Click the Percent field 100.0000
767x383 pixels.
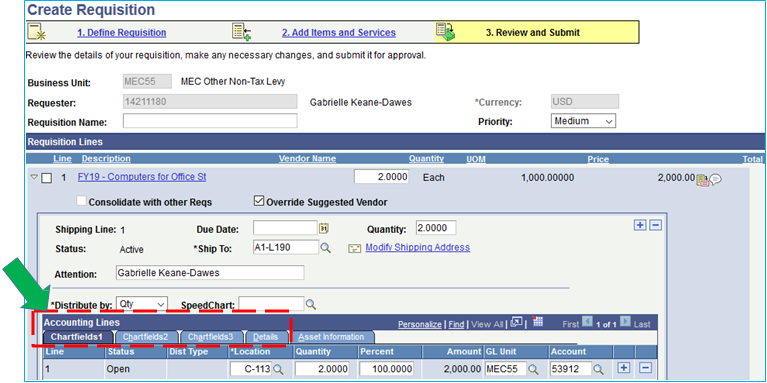pos(386,368)
